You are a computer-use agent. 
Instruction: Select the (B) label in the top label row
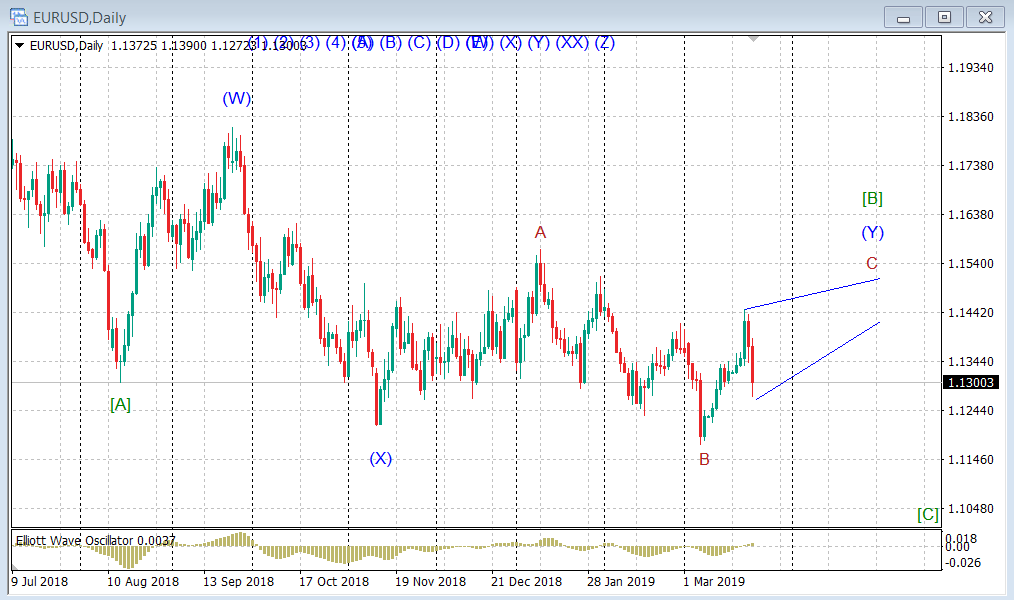(x=391, y=43)
